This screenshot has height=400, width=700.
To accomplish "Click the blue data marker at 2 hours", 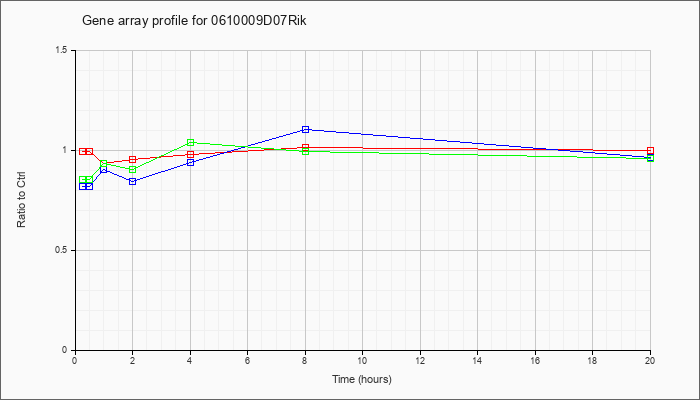I will click(133, 181).
